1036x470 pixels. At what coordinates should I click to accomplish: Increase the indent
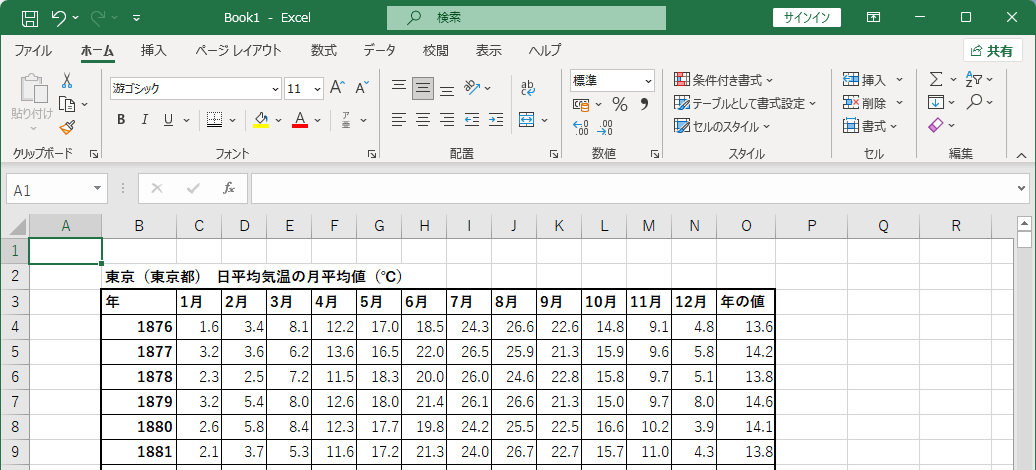point(496,120)
